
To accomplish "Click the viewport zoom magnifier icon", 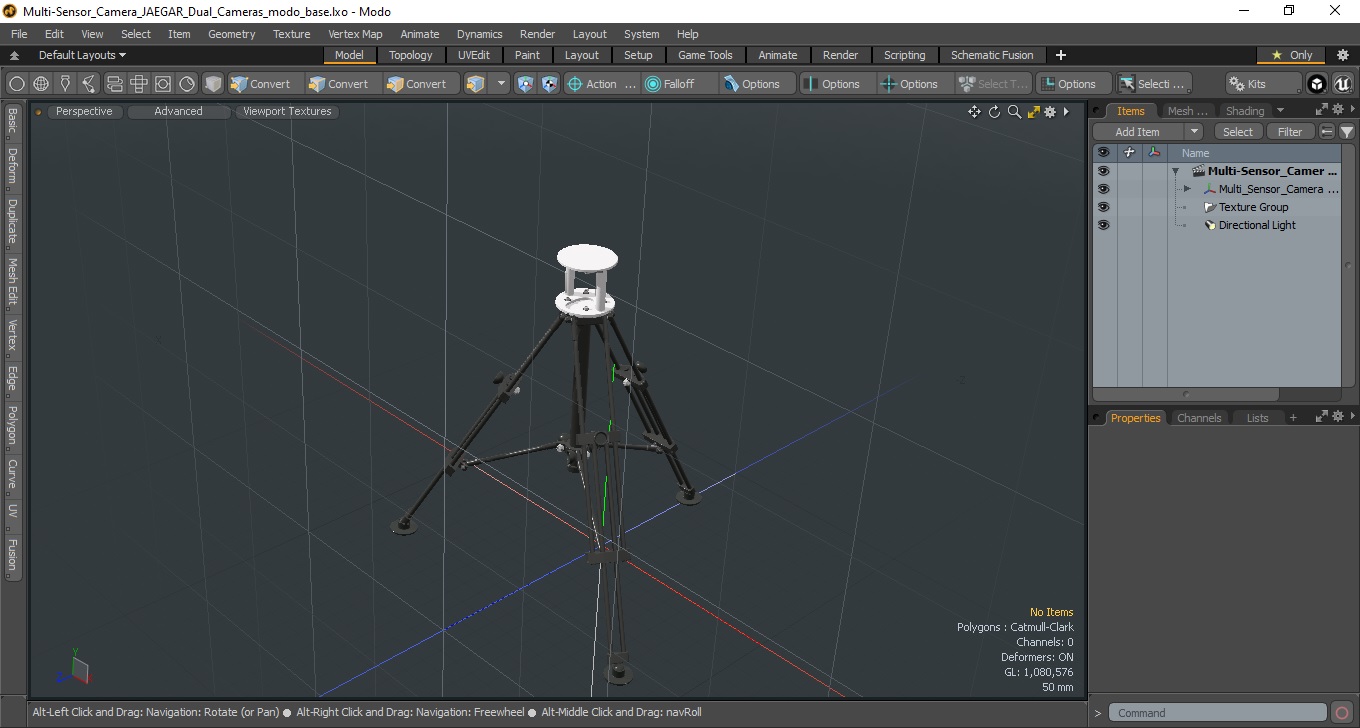I will (x=1014, y=112).
